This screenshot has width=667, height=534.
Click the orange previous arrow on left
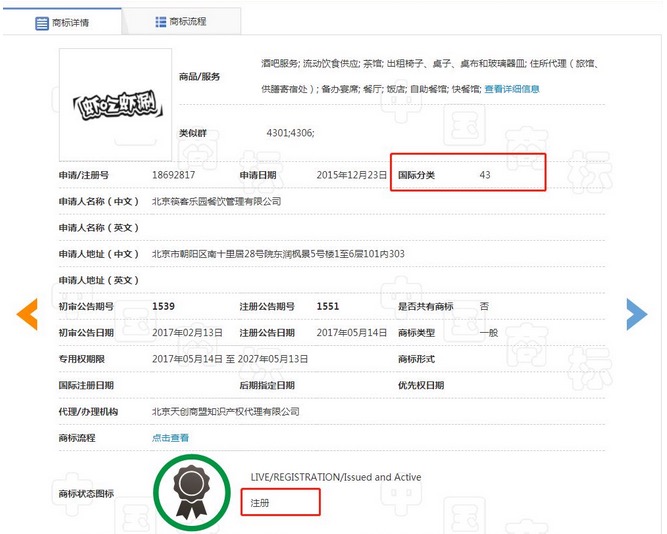click(x=27, y=314)
